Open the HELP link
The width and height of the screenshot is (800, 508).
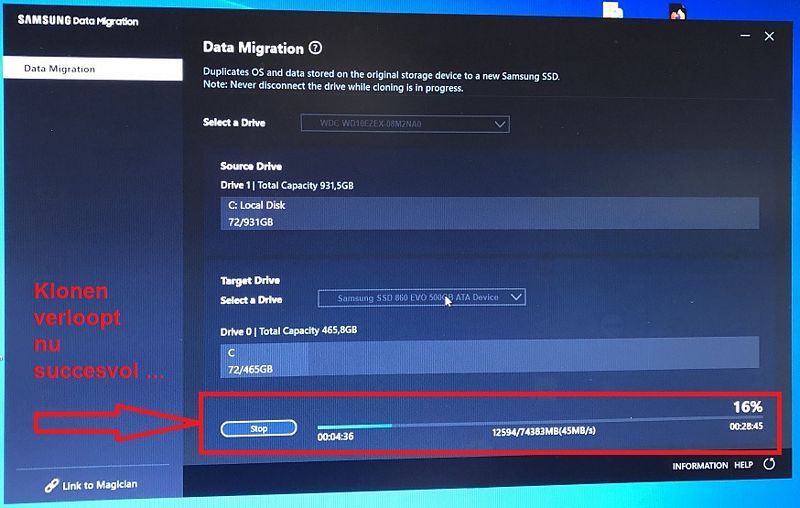[743, 465]
